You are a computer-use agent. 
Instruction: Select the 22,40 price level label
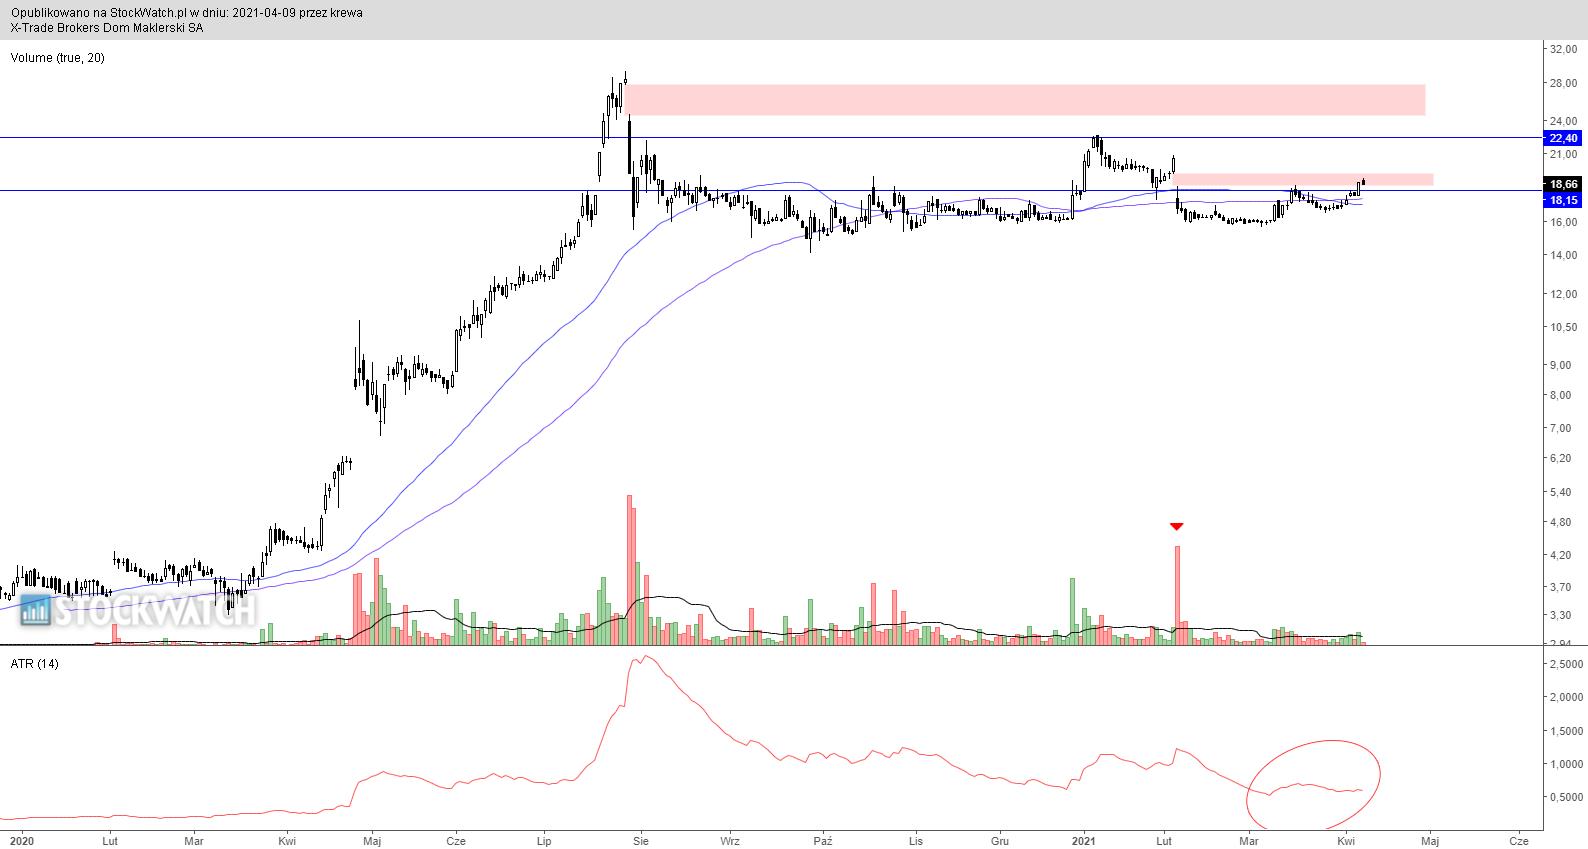(x=1563, y=138)
